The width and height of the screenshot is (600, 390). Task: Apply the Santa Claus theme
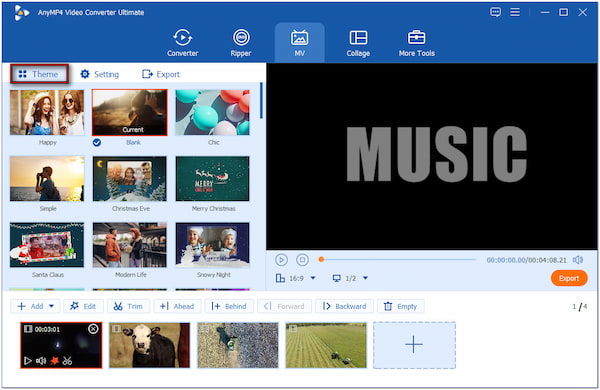[x=47, y=245]
